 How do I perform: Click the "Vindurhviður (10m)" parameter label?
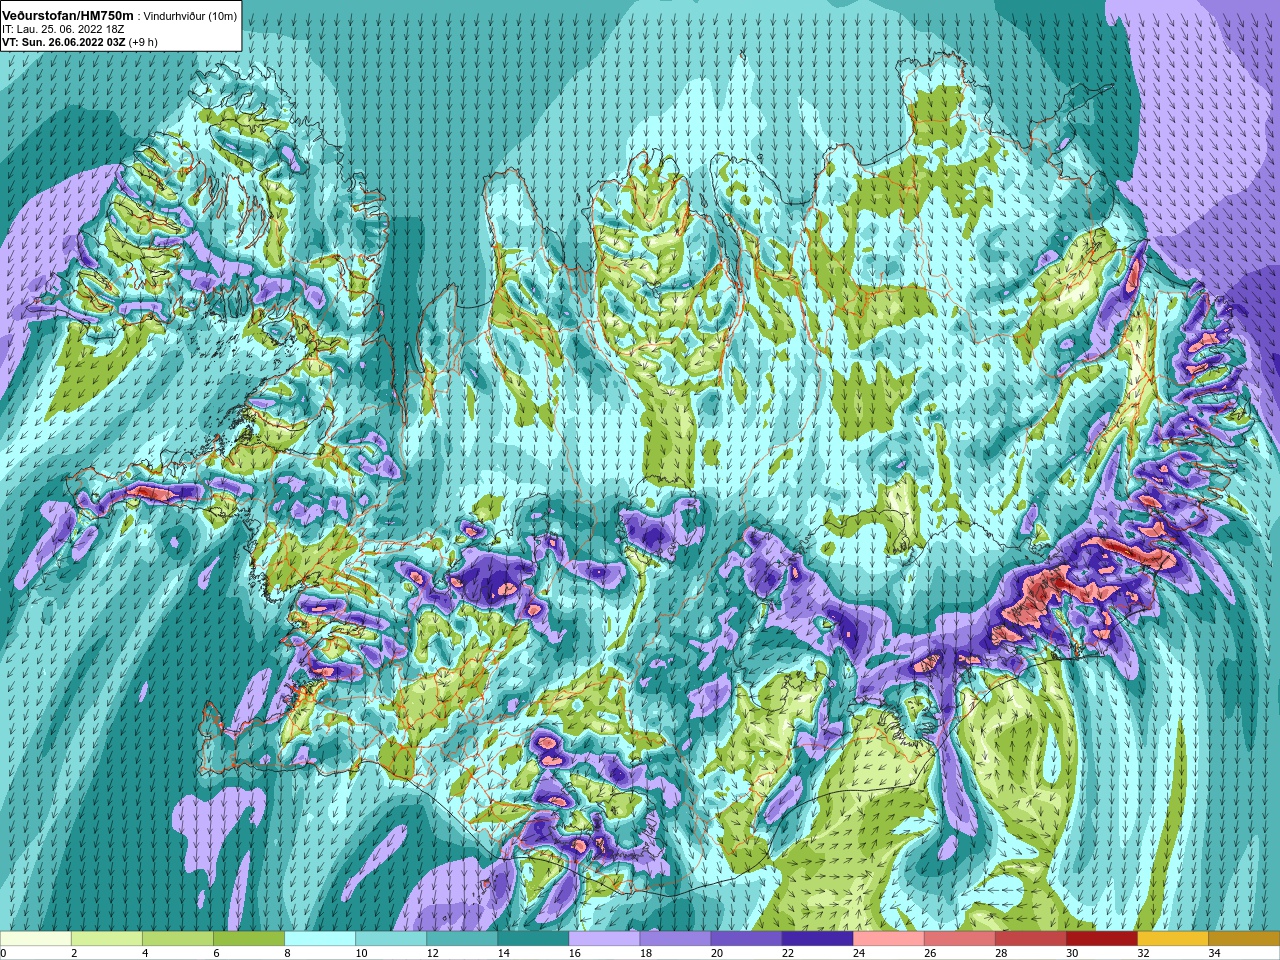[191, 16]
